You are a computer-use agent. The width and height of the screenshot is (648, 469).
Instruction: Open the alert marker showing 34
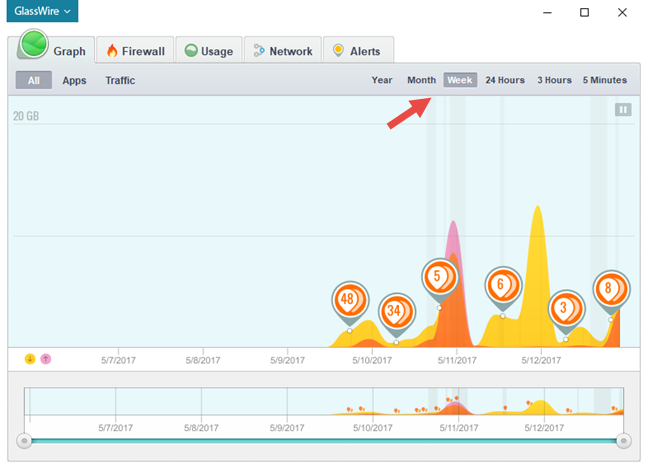[x=397, y=312]
